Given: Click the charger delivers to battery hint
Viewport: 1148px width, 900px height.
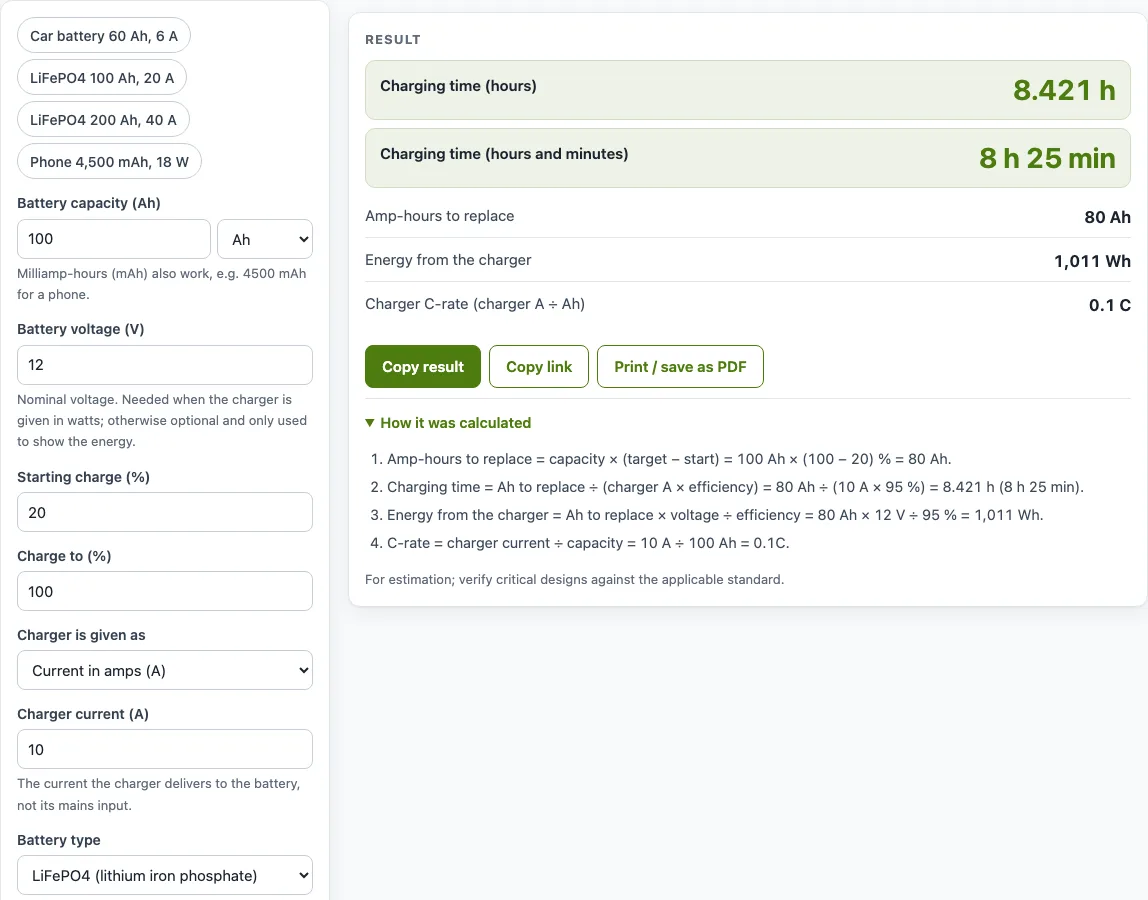Looking at the screenshot, I should coord(159,795).
